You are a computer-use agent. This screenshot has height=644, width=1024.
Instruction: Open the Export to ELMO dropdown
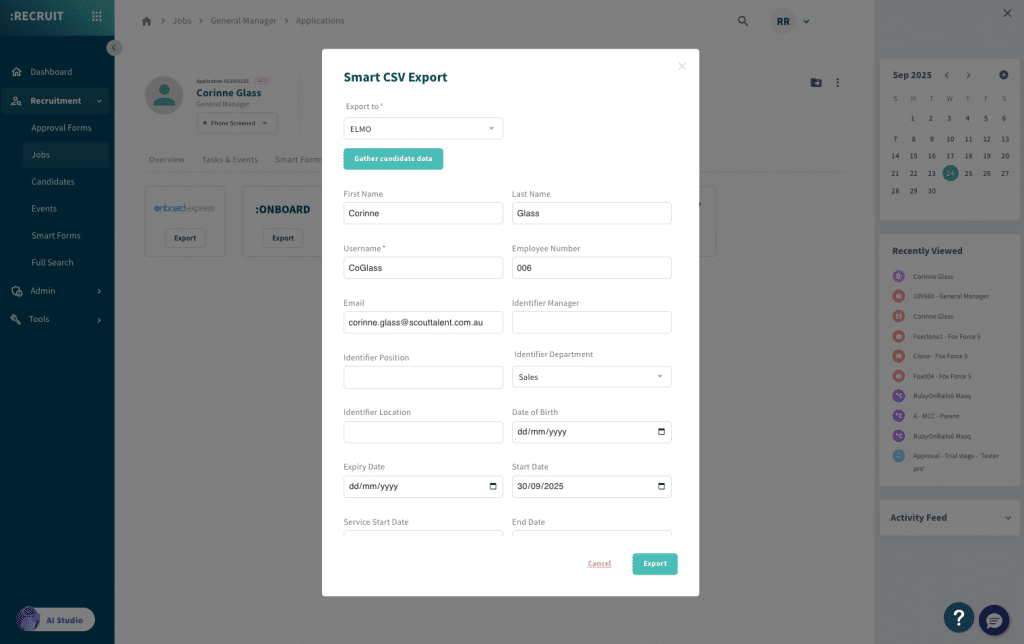coord(422,128)
